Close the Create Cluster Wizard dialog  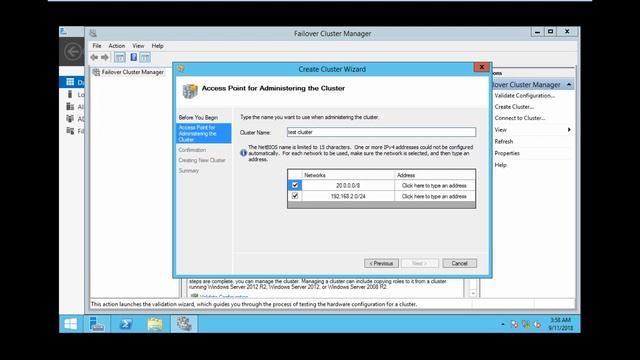(482, 67)
